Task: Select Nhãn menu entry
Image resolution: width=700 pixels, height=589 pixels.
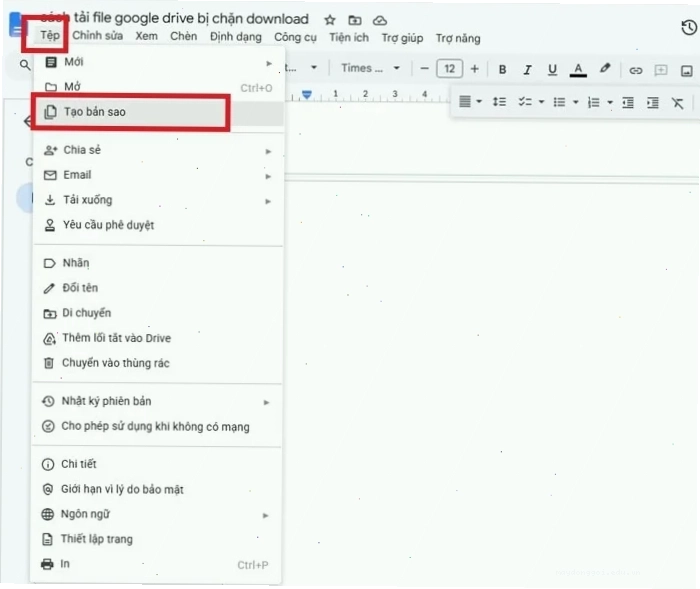Action: click(x=158, y=263)
